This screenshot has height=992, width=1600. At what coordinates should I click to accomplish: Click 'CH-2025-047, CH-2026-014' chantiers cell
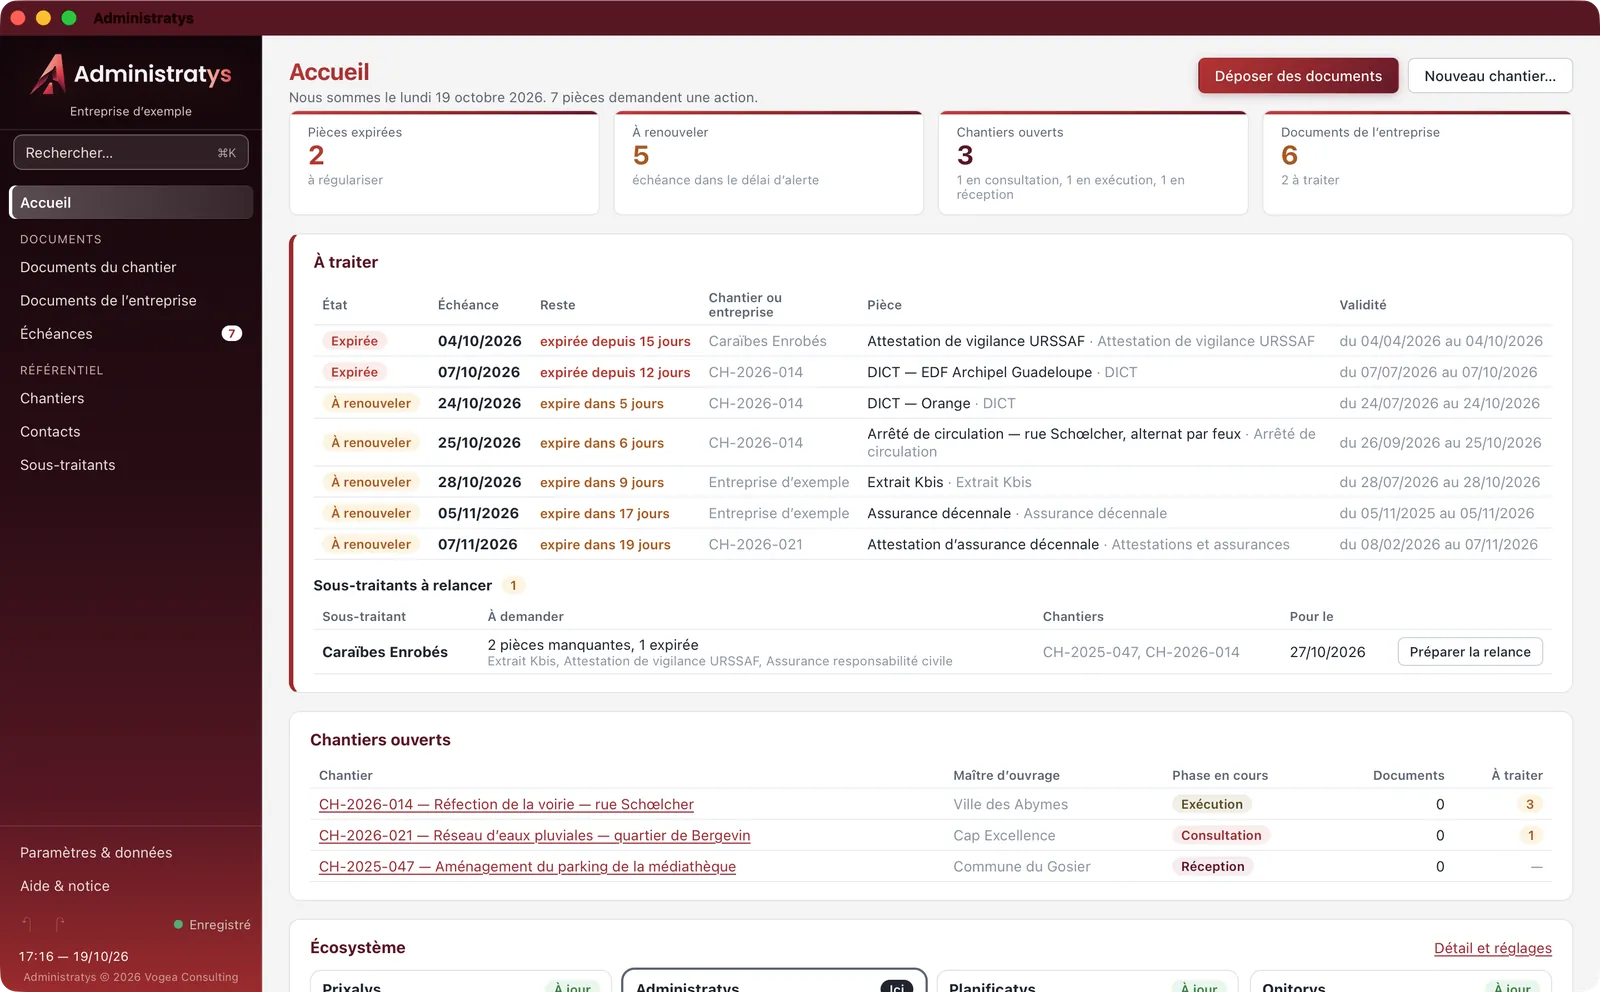pos(1141,652)
